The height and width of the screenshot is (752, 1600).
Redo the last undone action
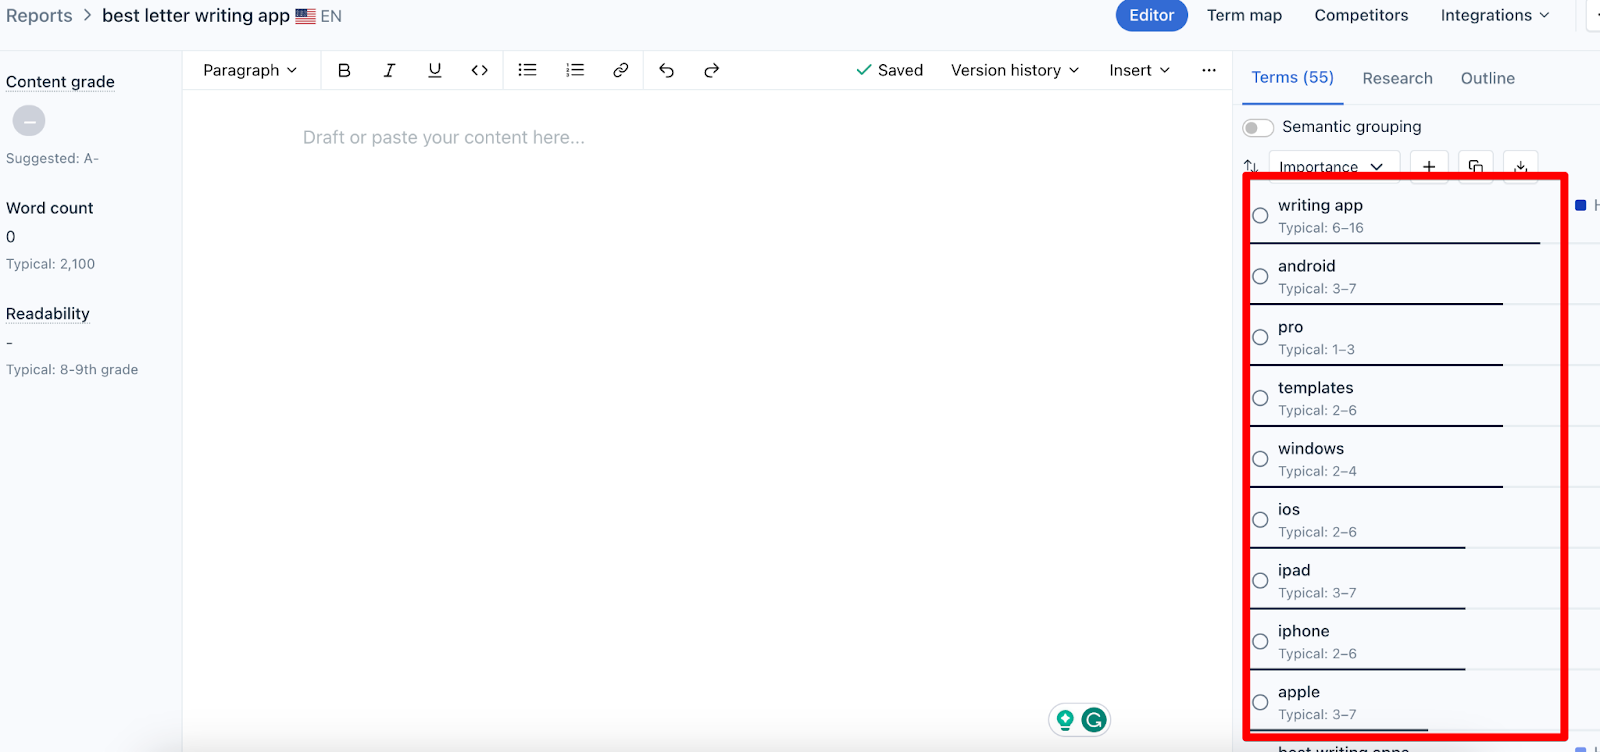tap(712, 70)
